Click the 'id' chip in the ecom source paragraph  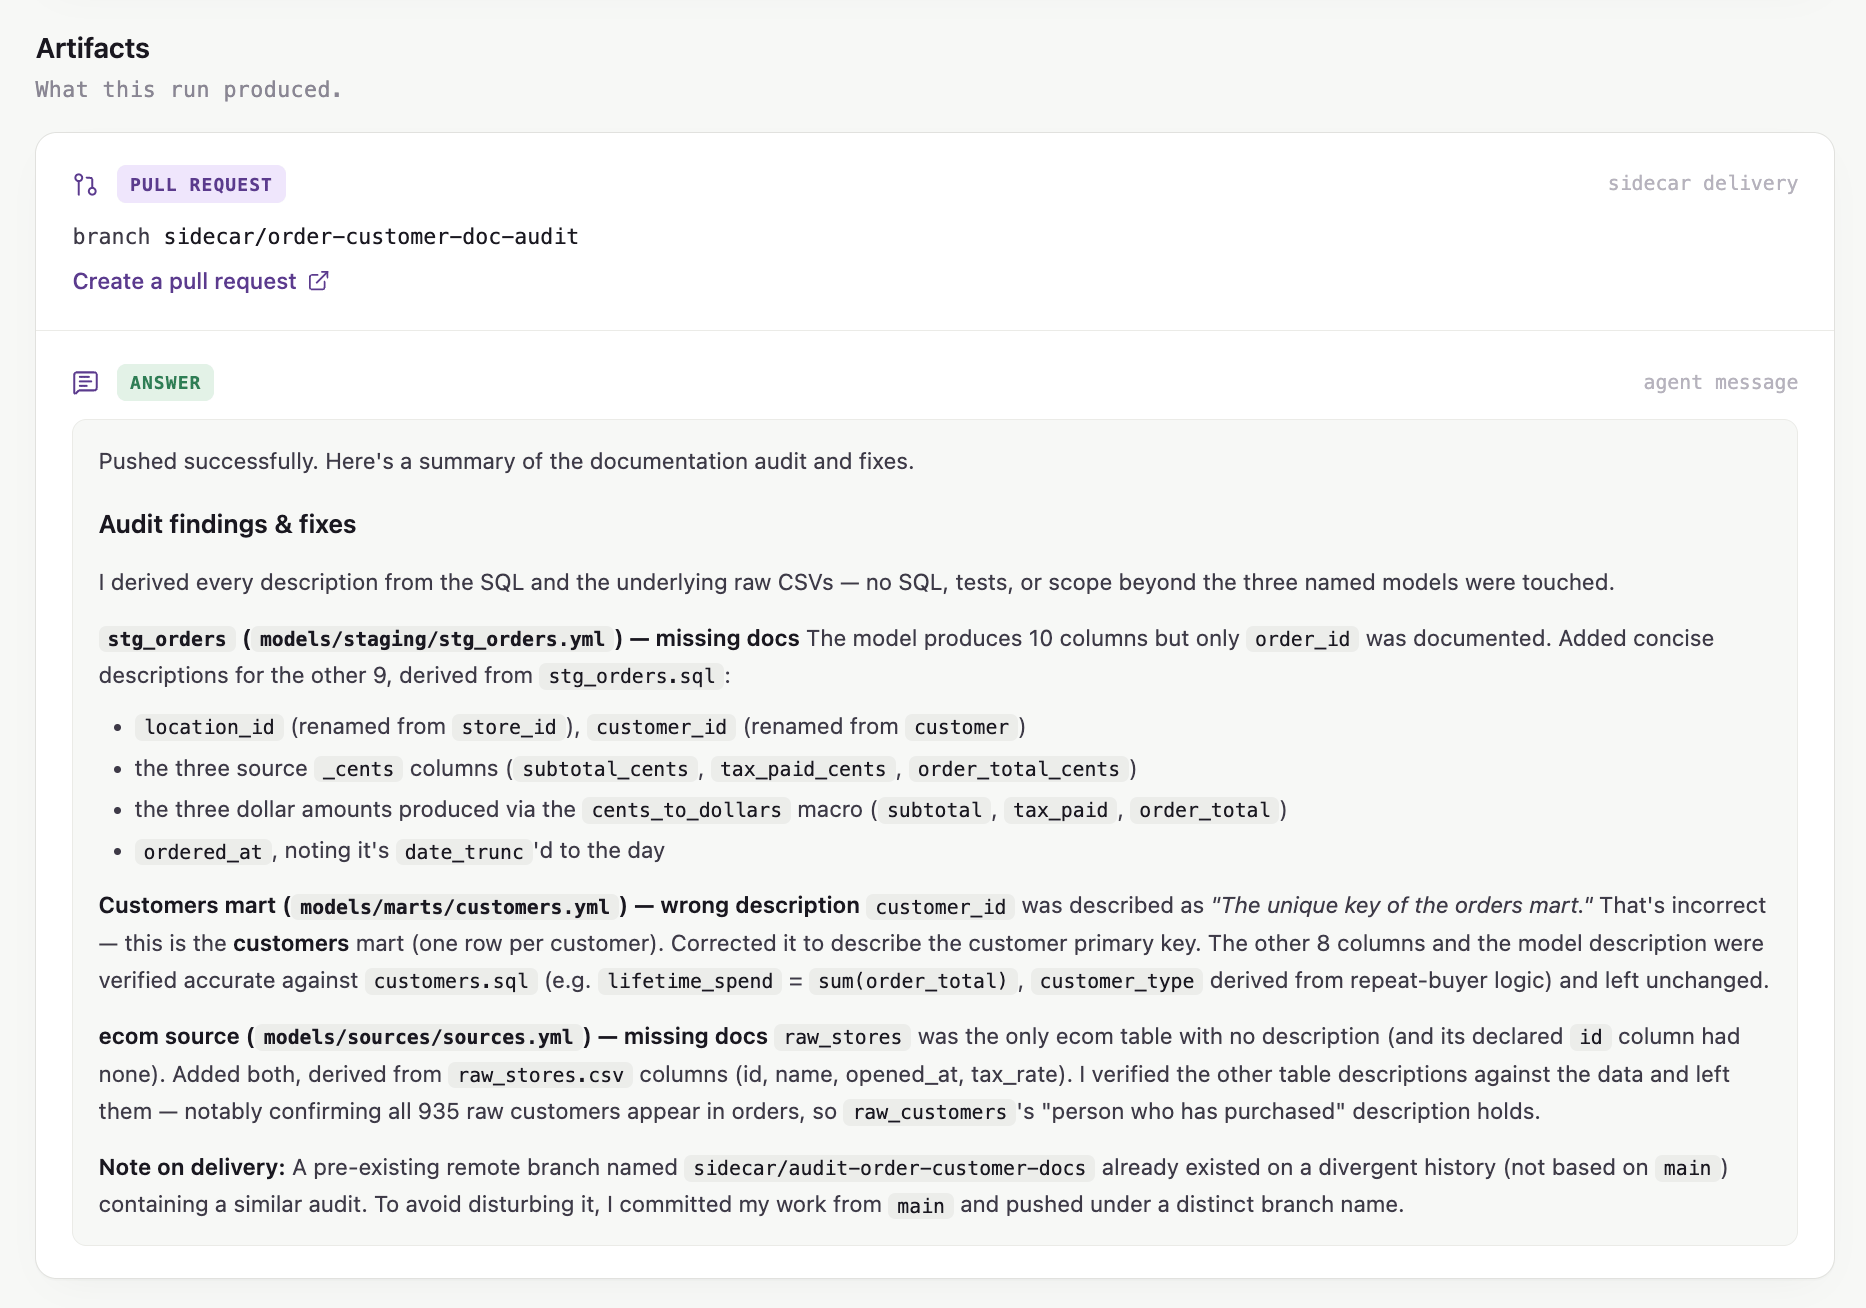[x=1590, y=1037]
